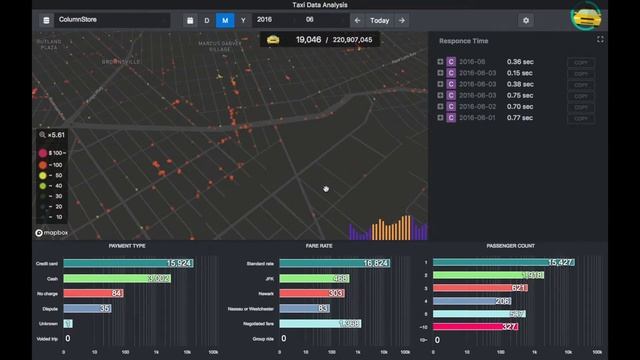Click the PAYMENT TYPE chart title
Image resolution: width=640 pixels, height=360 pixels.
point(127,246)
